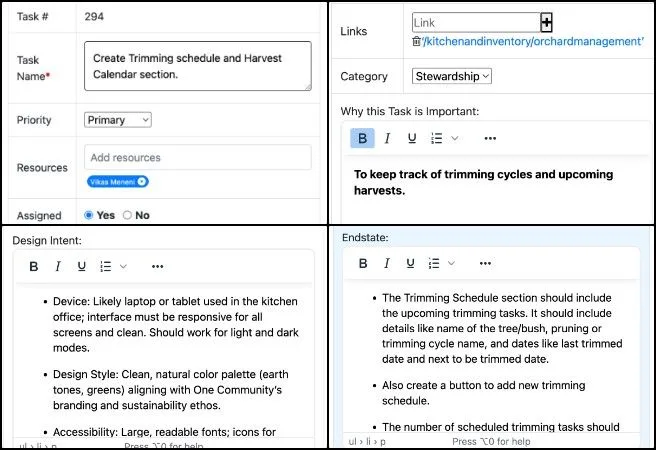Image resolution: width=656 pixels, height=450 pixels.
Task: Expand list style options in Design Intent
Action: [x=124, y=266]
